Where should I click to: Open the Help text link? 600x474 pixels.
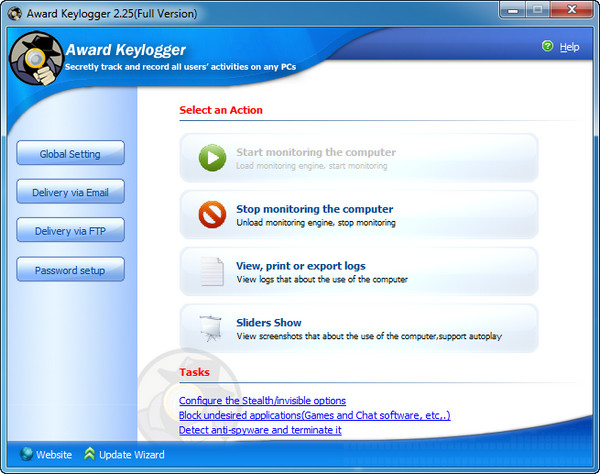point(569,47)
